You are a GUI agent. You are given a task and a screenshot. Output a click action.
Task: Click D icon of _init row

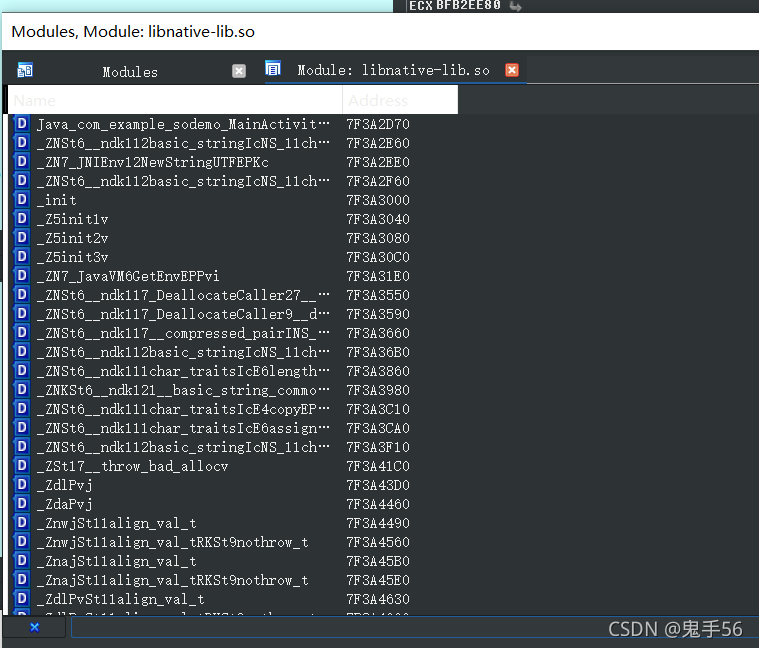(22, 200)
